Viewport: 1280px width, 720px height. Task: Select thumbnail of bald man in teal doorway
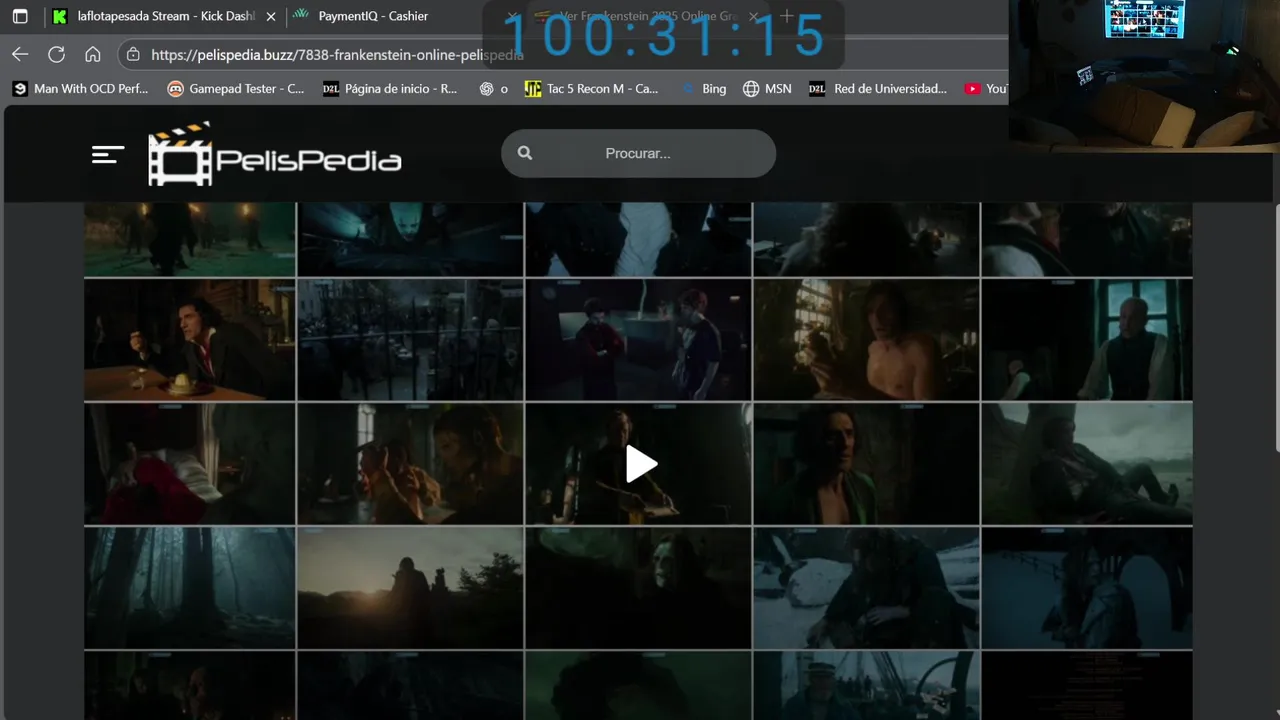[1087, 339]
